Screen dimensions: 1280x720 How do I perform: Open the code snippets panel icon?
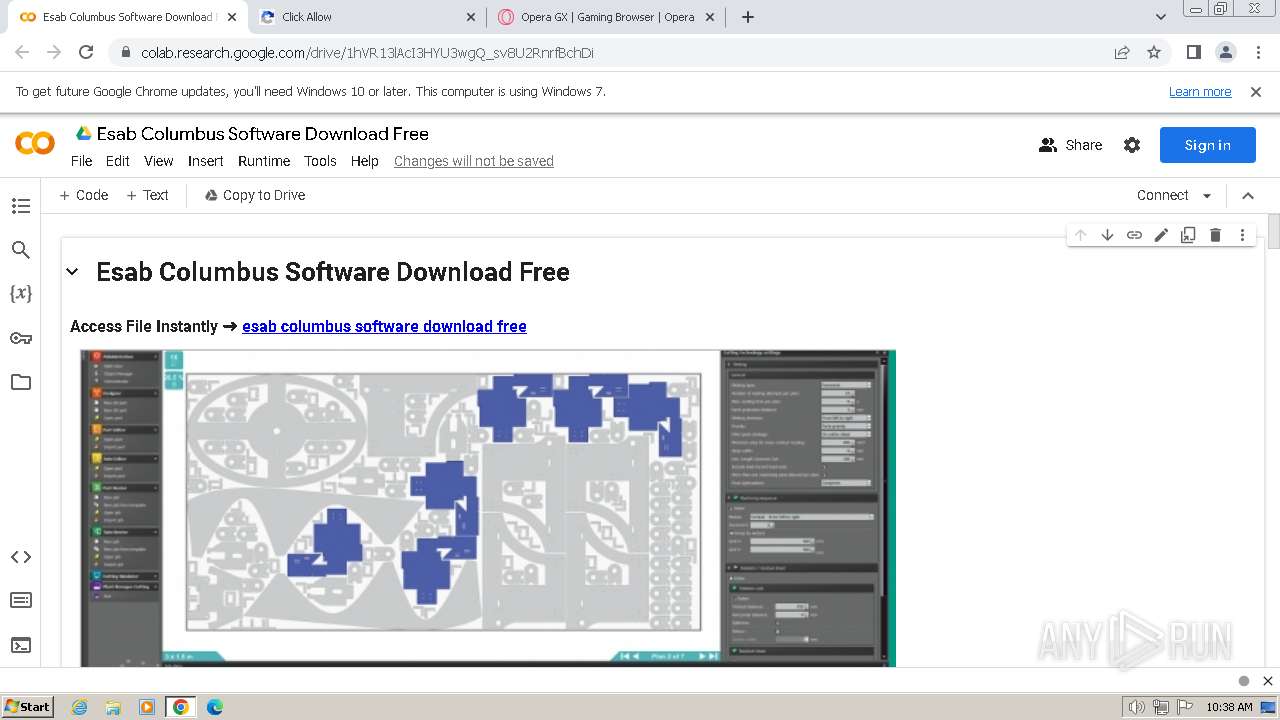tap(20, 557)
